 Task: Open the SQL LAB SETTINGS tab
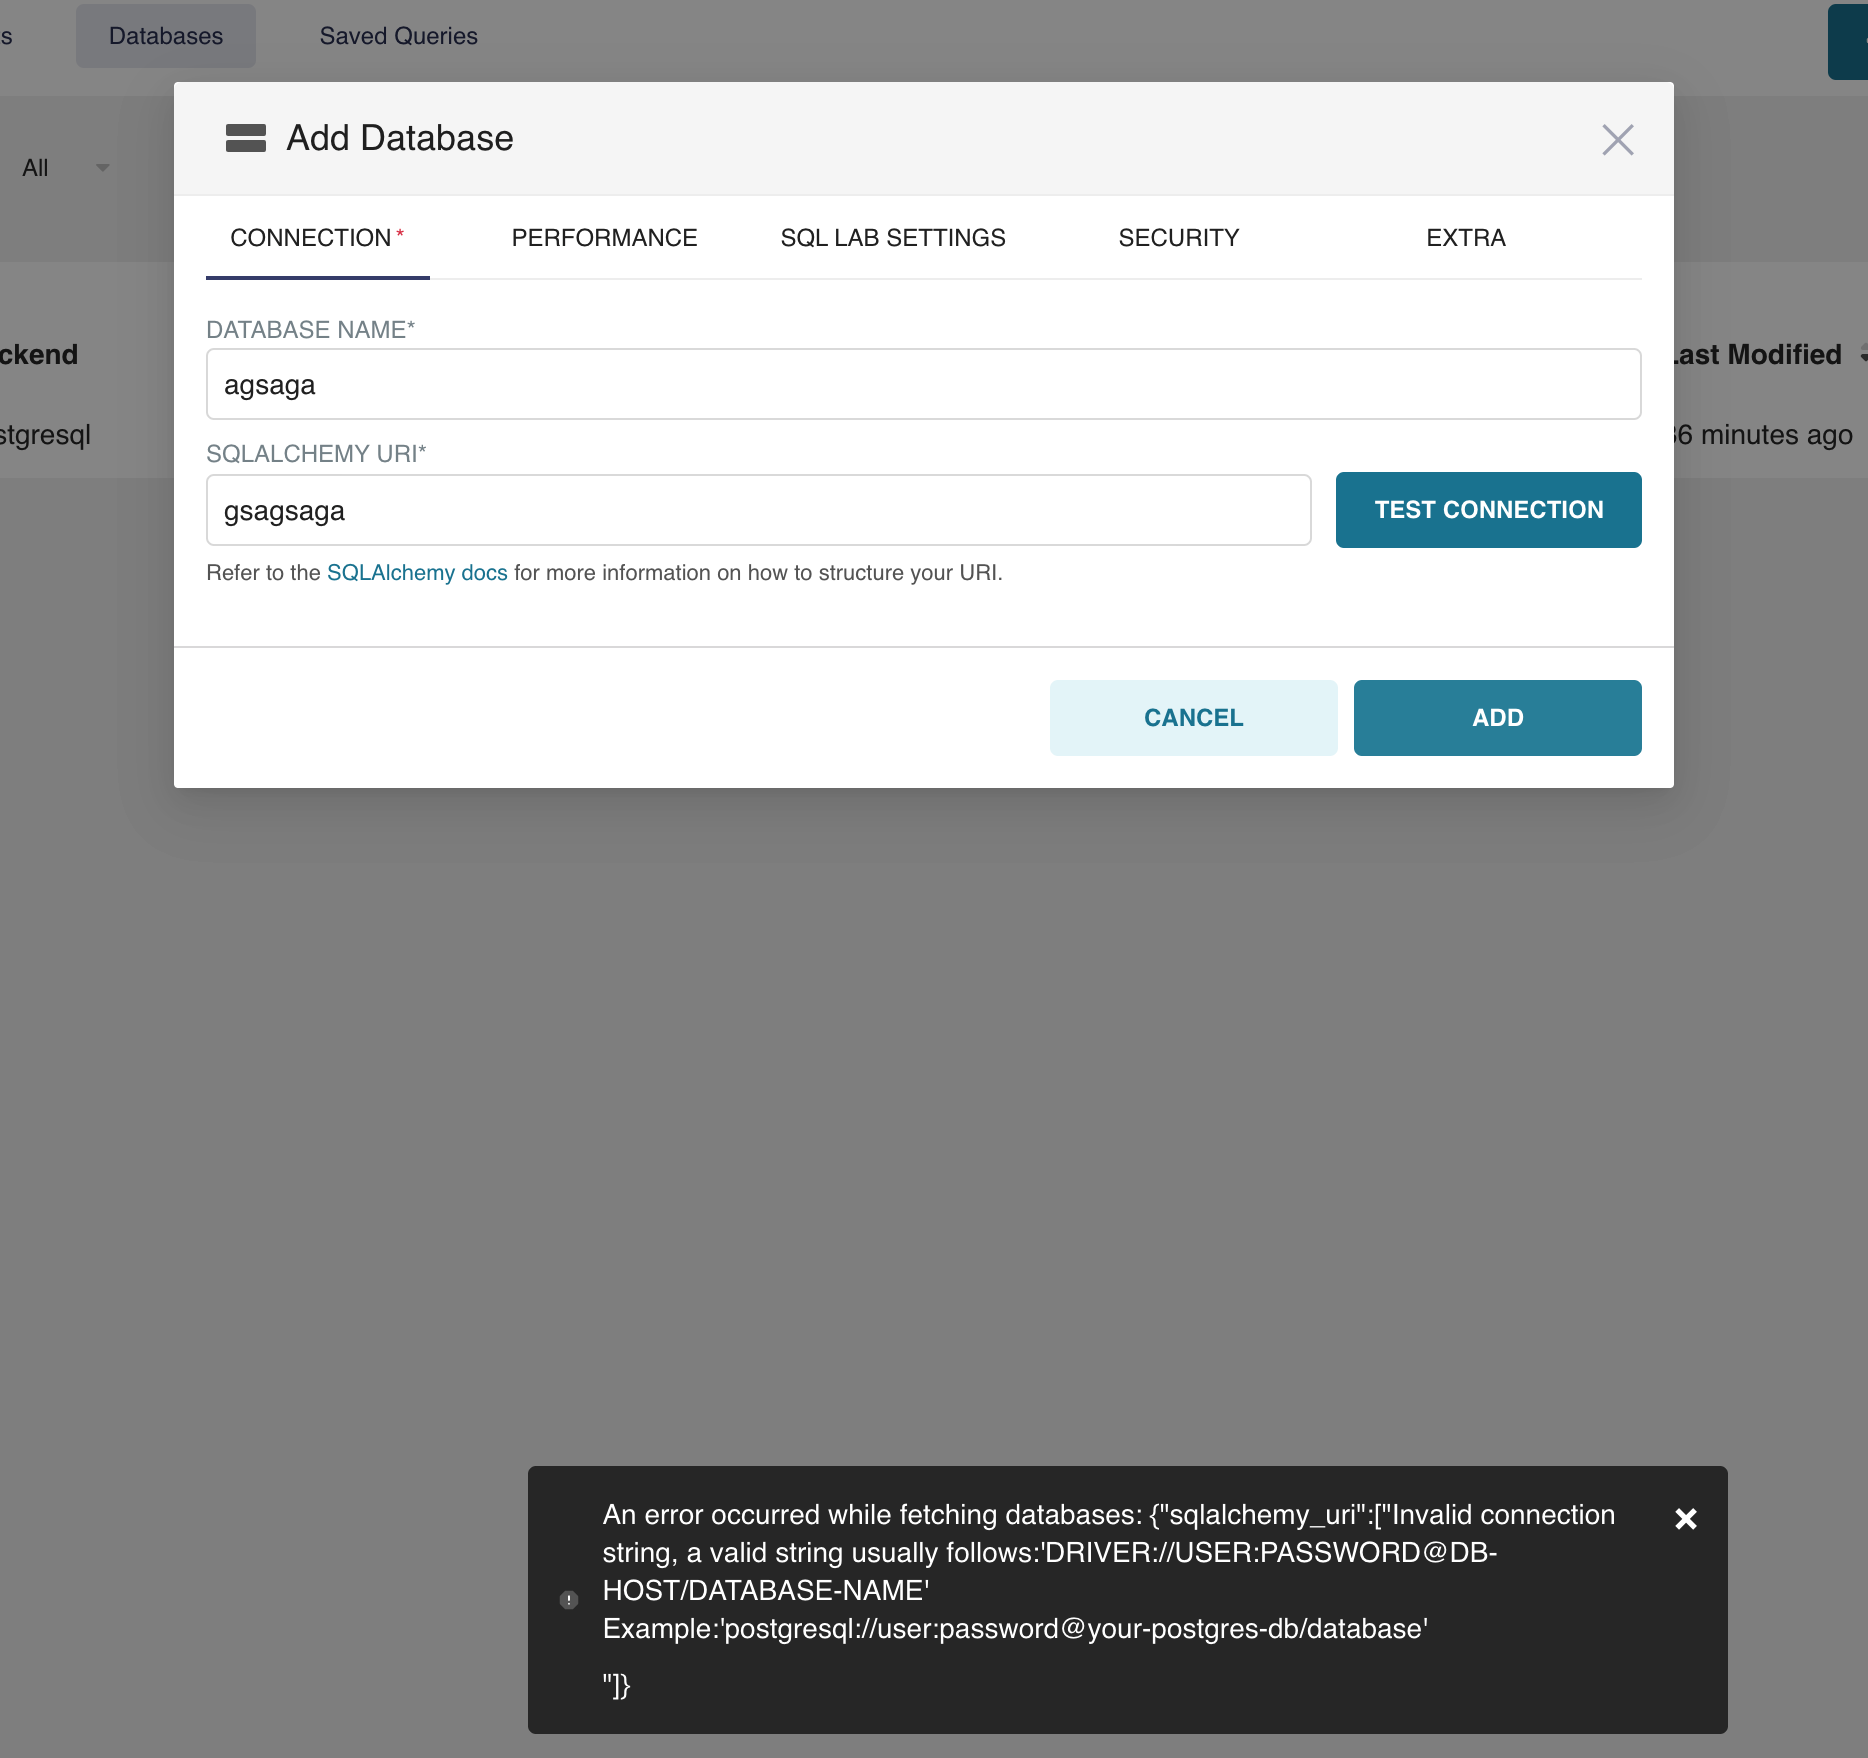[892, 238]
